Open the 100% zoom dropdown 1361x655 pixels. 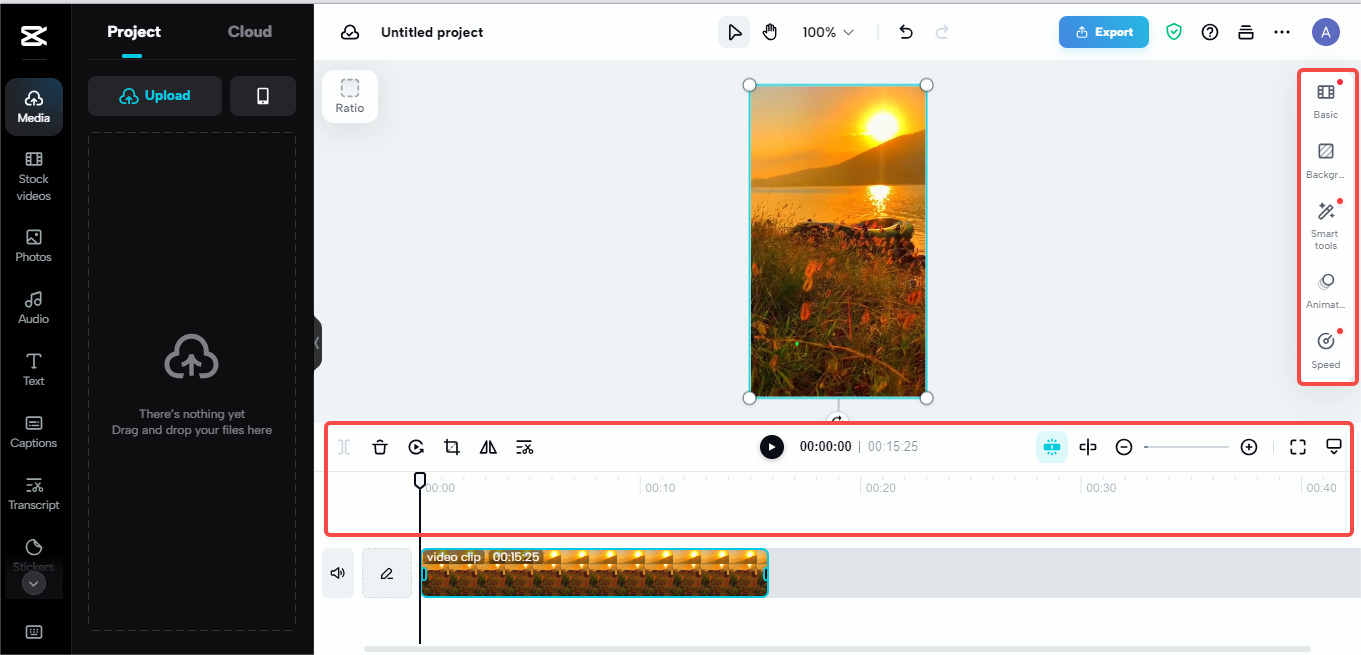(828, 32)
